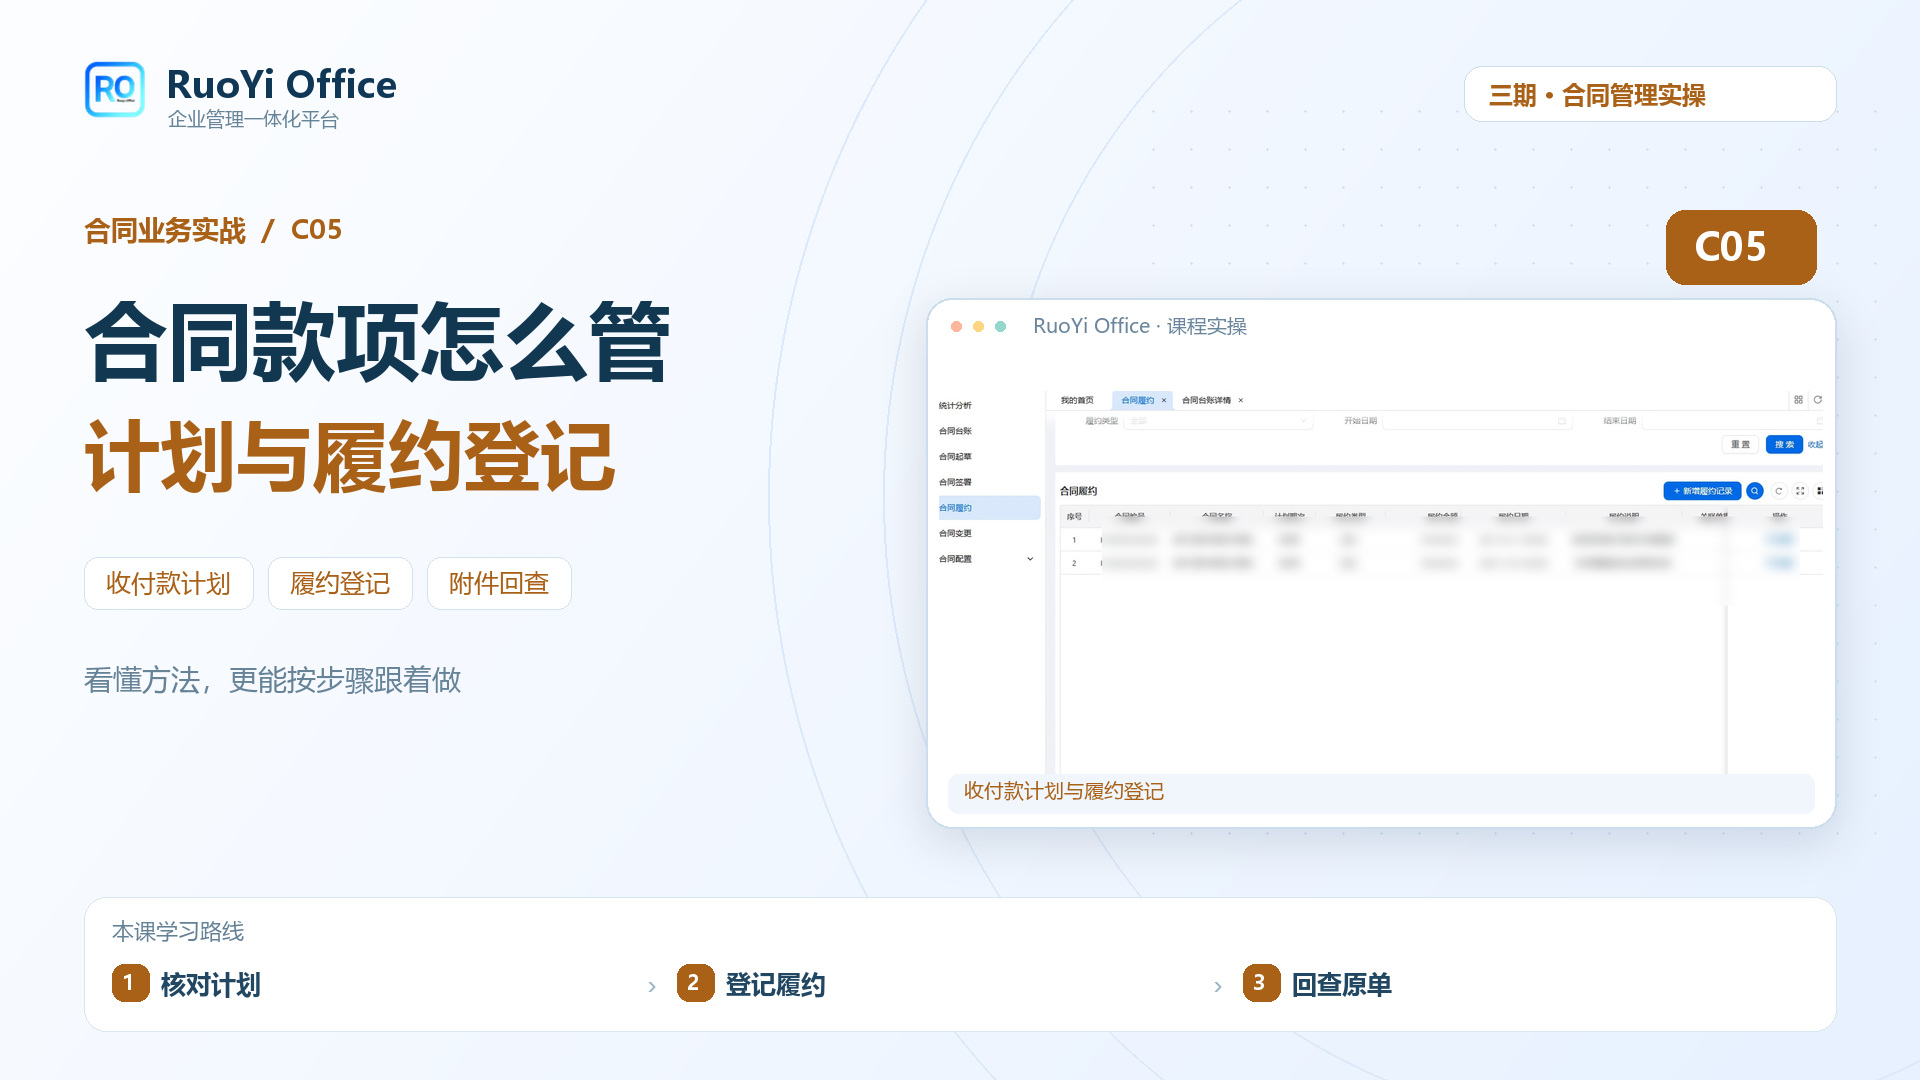Screen dimensions: 1920x1080
Task: Click table row numbered 1
Action: coord(1441,540)
